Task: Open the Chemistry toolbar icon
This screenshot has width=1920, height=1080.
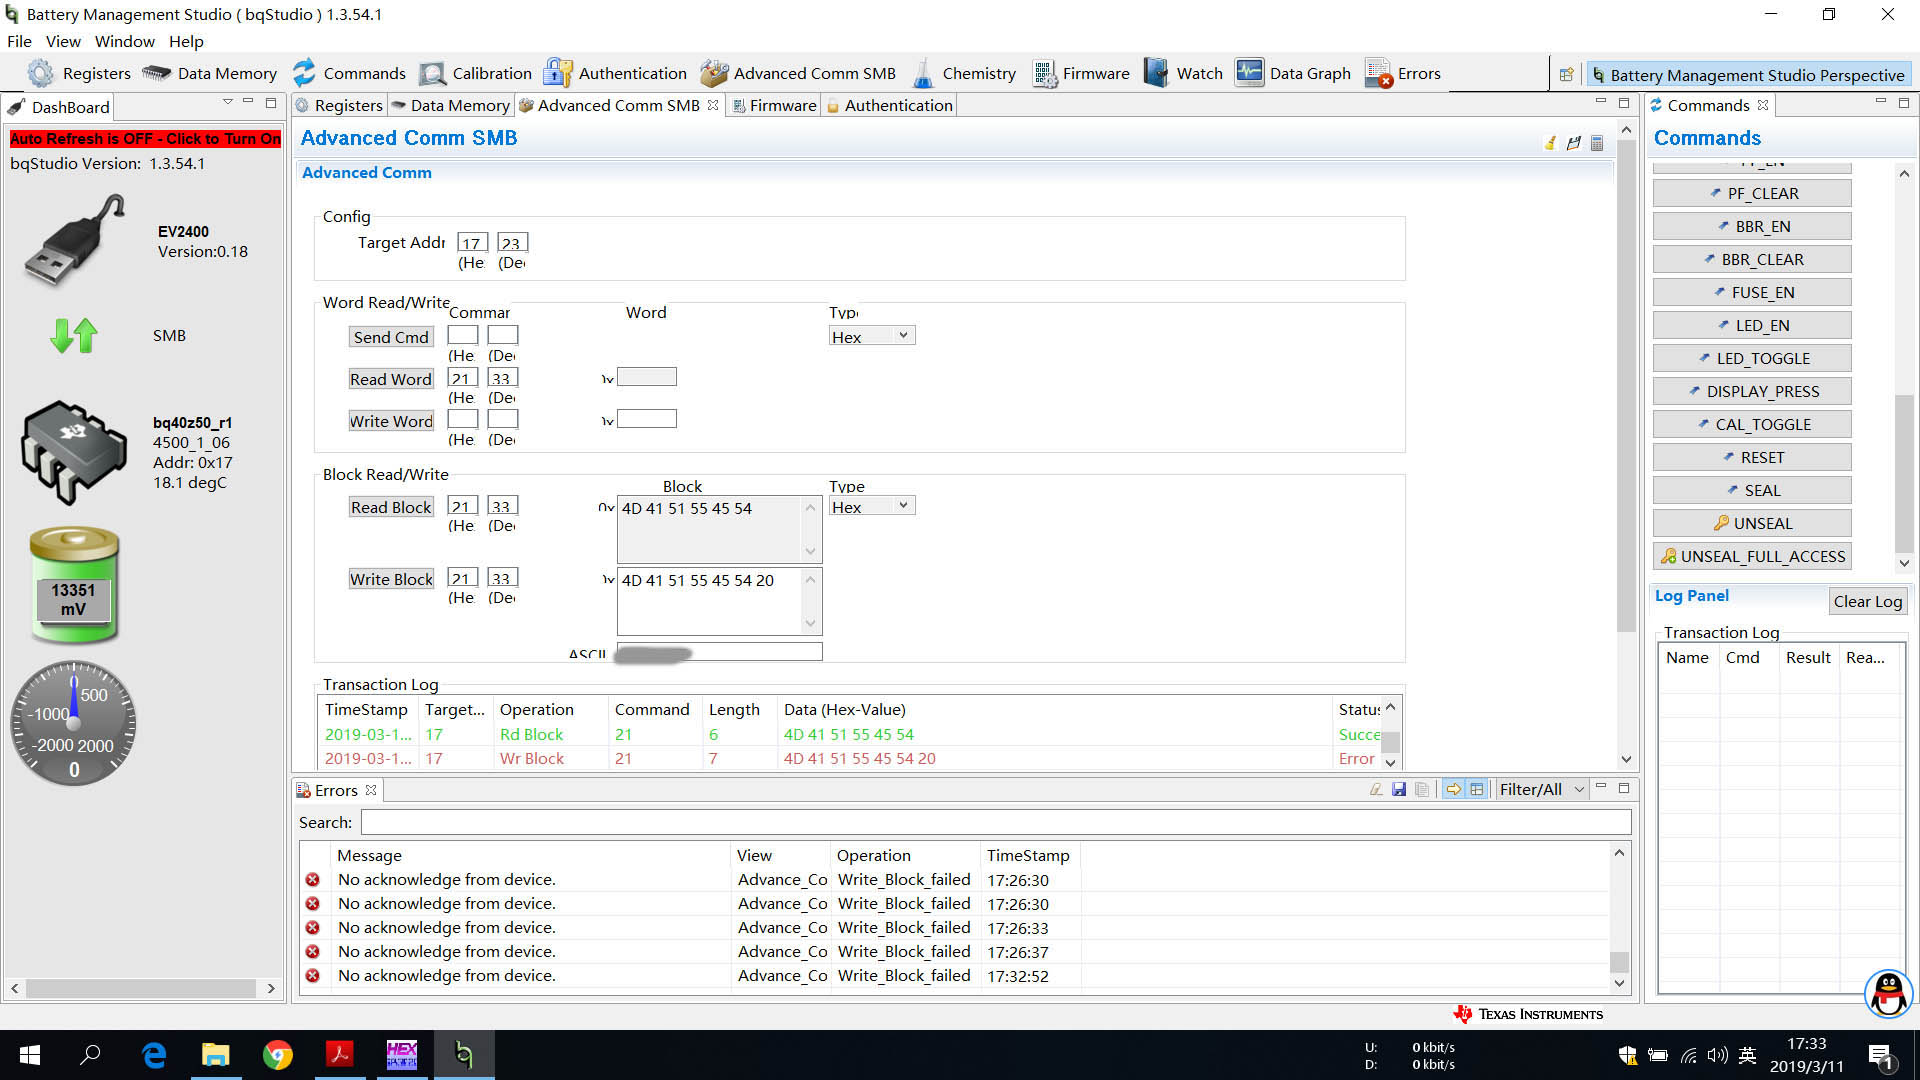Action: 925,73
